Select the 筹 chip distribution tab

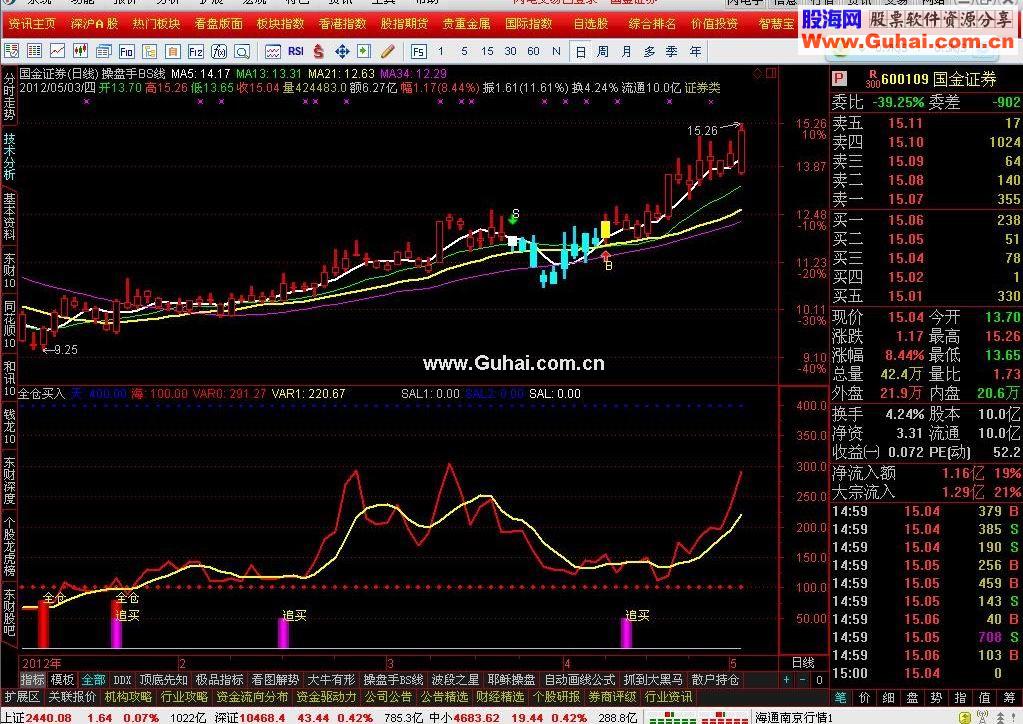click(x=1009, y=697)
